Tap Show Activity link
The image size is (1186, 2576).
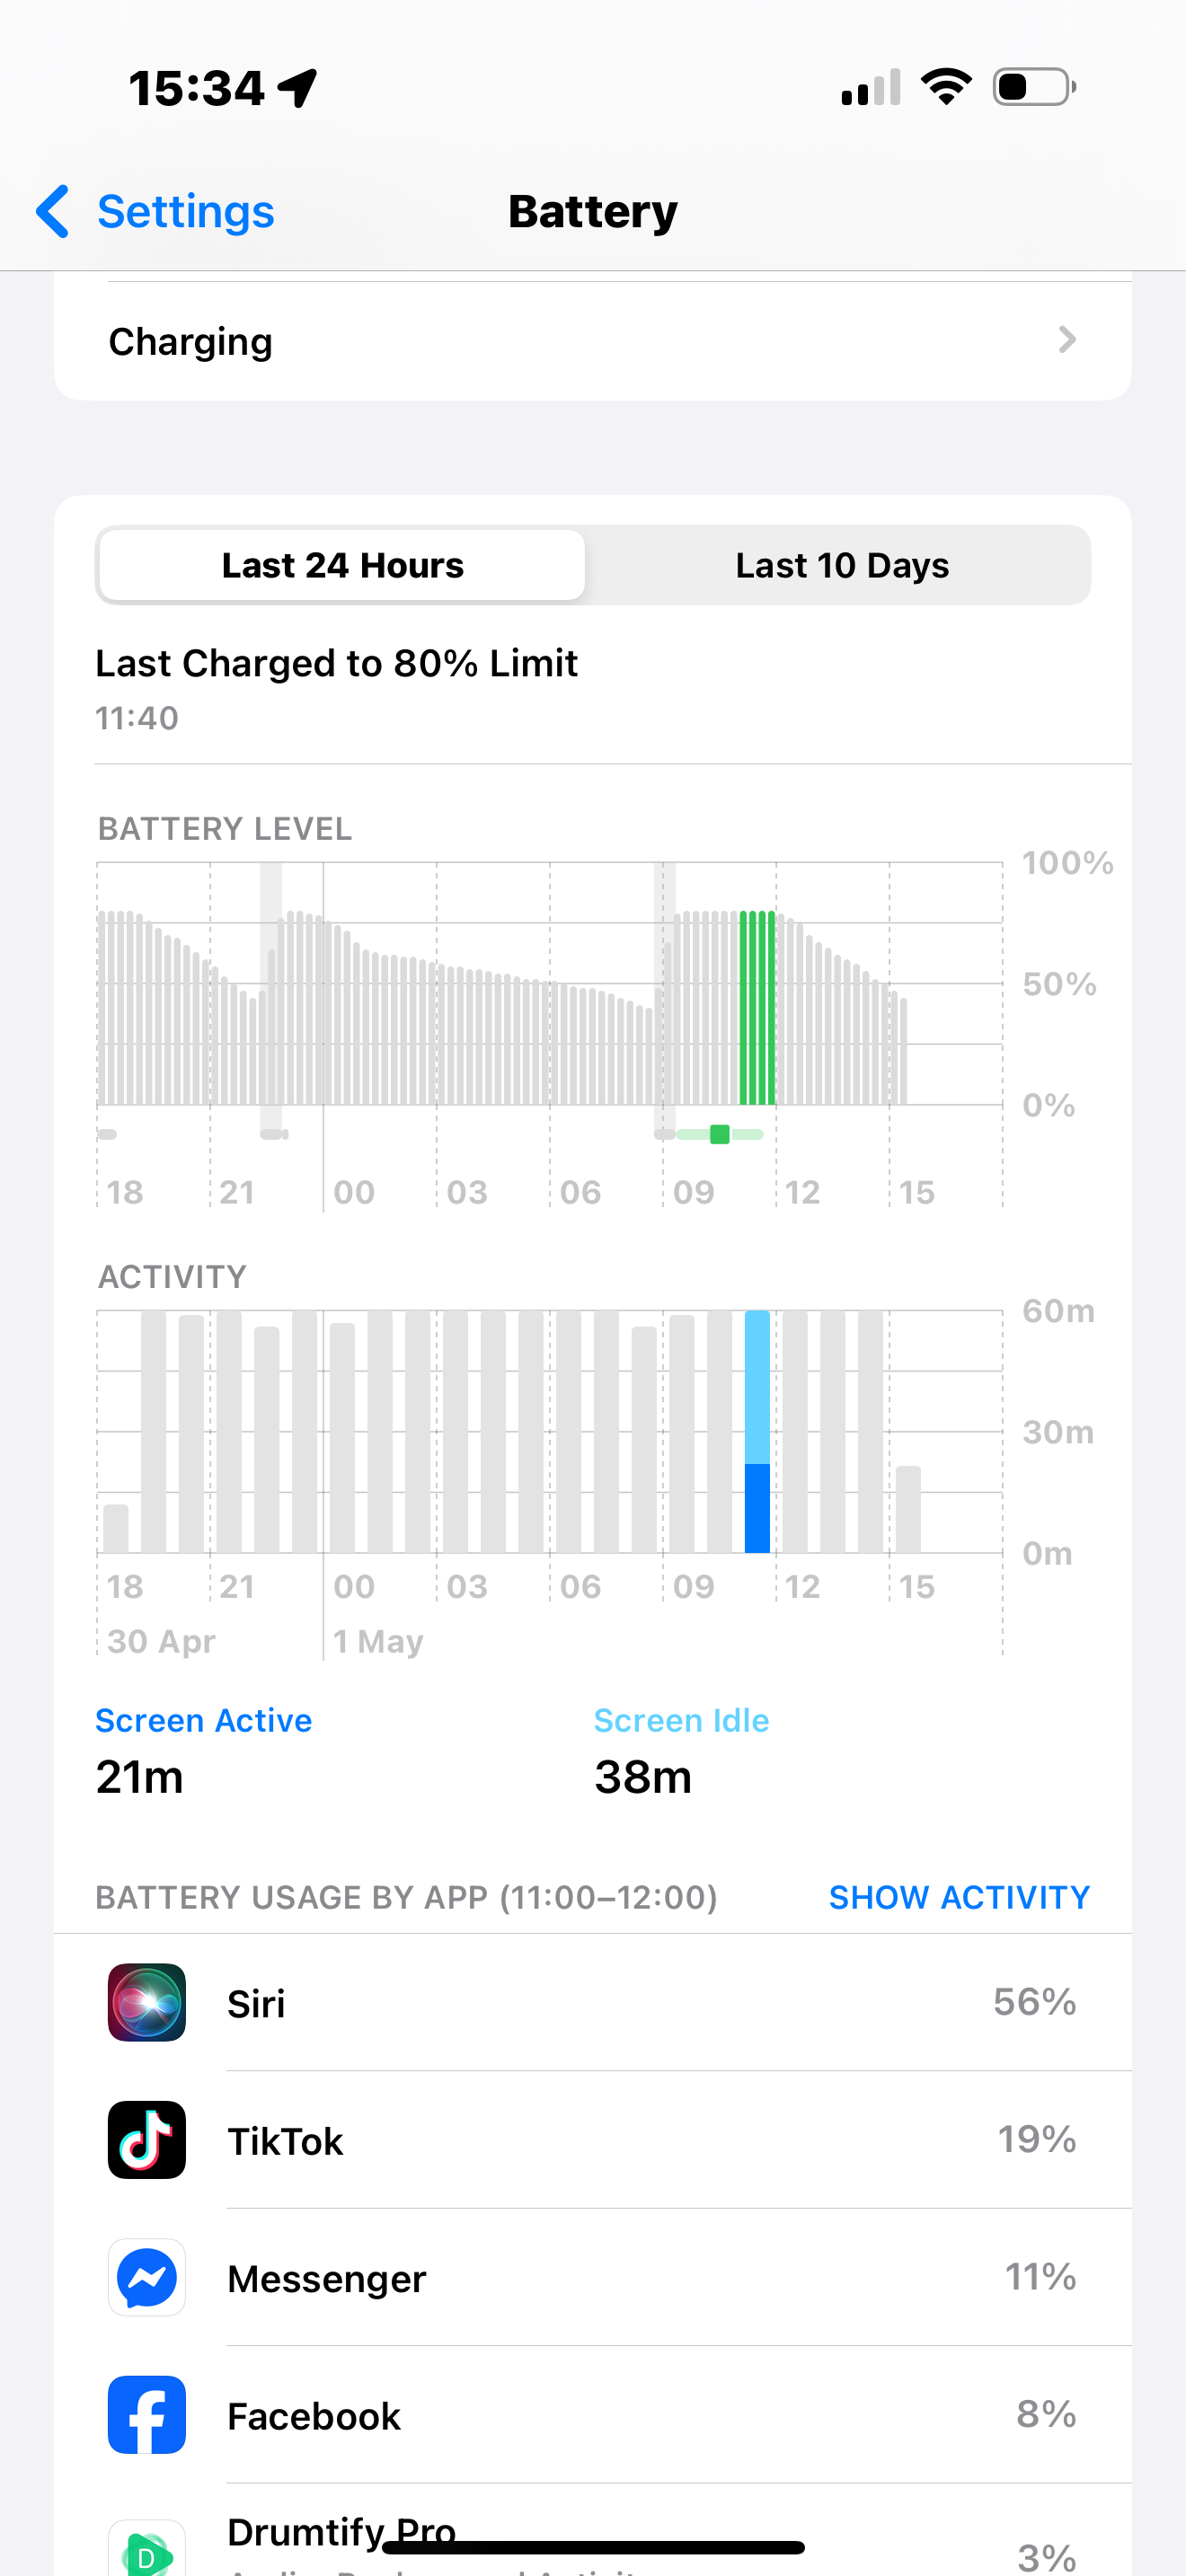[x=958, y=1897]
